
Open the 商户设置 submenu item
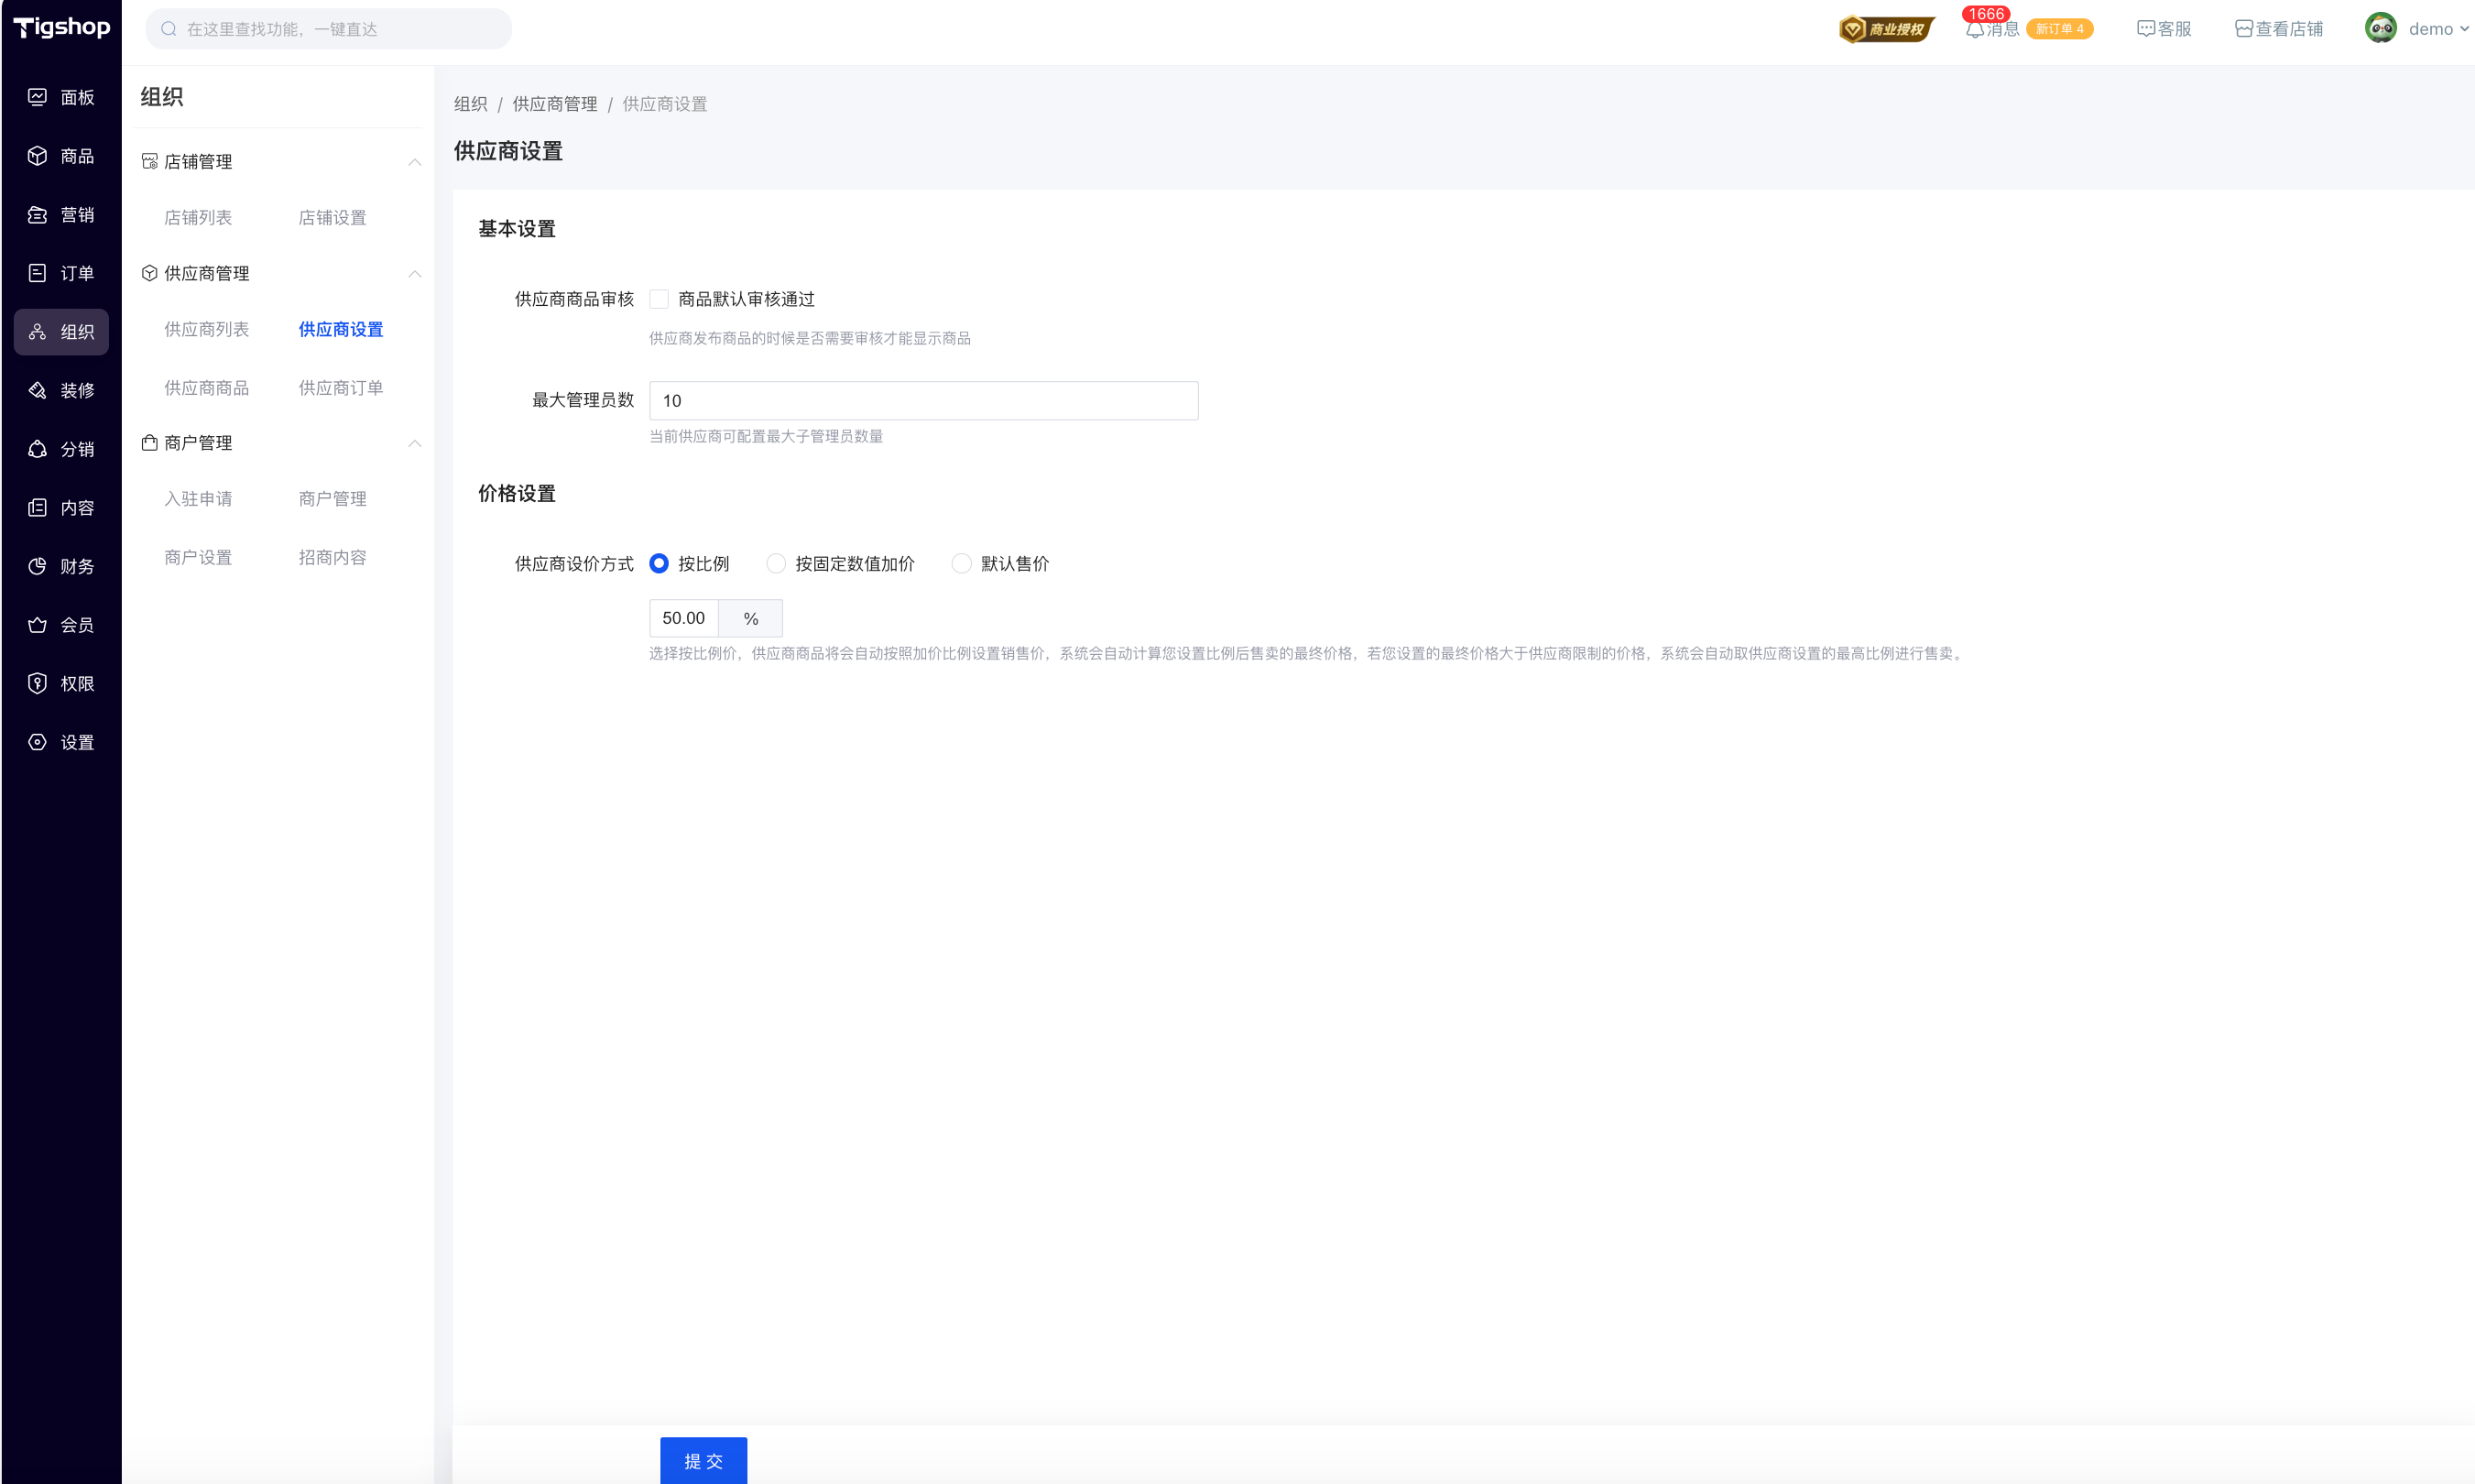pos(198,557)
